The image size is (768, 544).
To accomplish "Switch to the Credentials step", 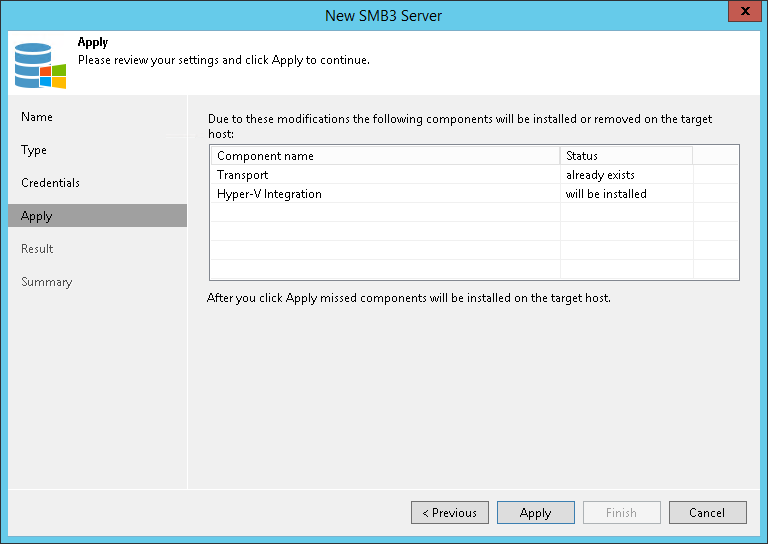I will [x=50, y=183].
